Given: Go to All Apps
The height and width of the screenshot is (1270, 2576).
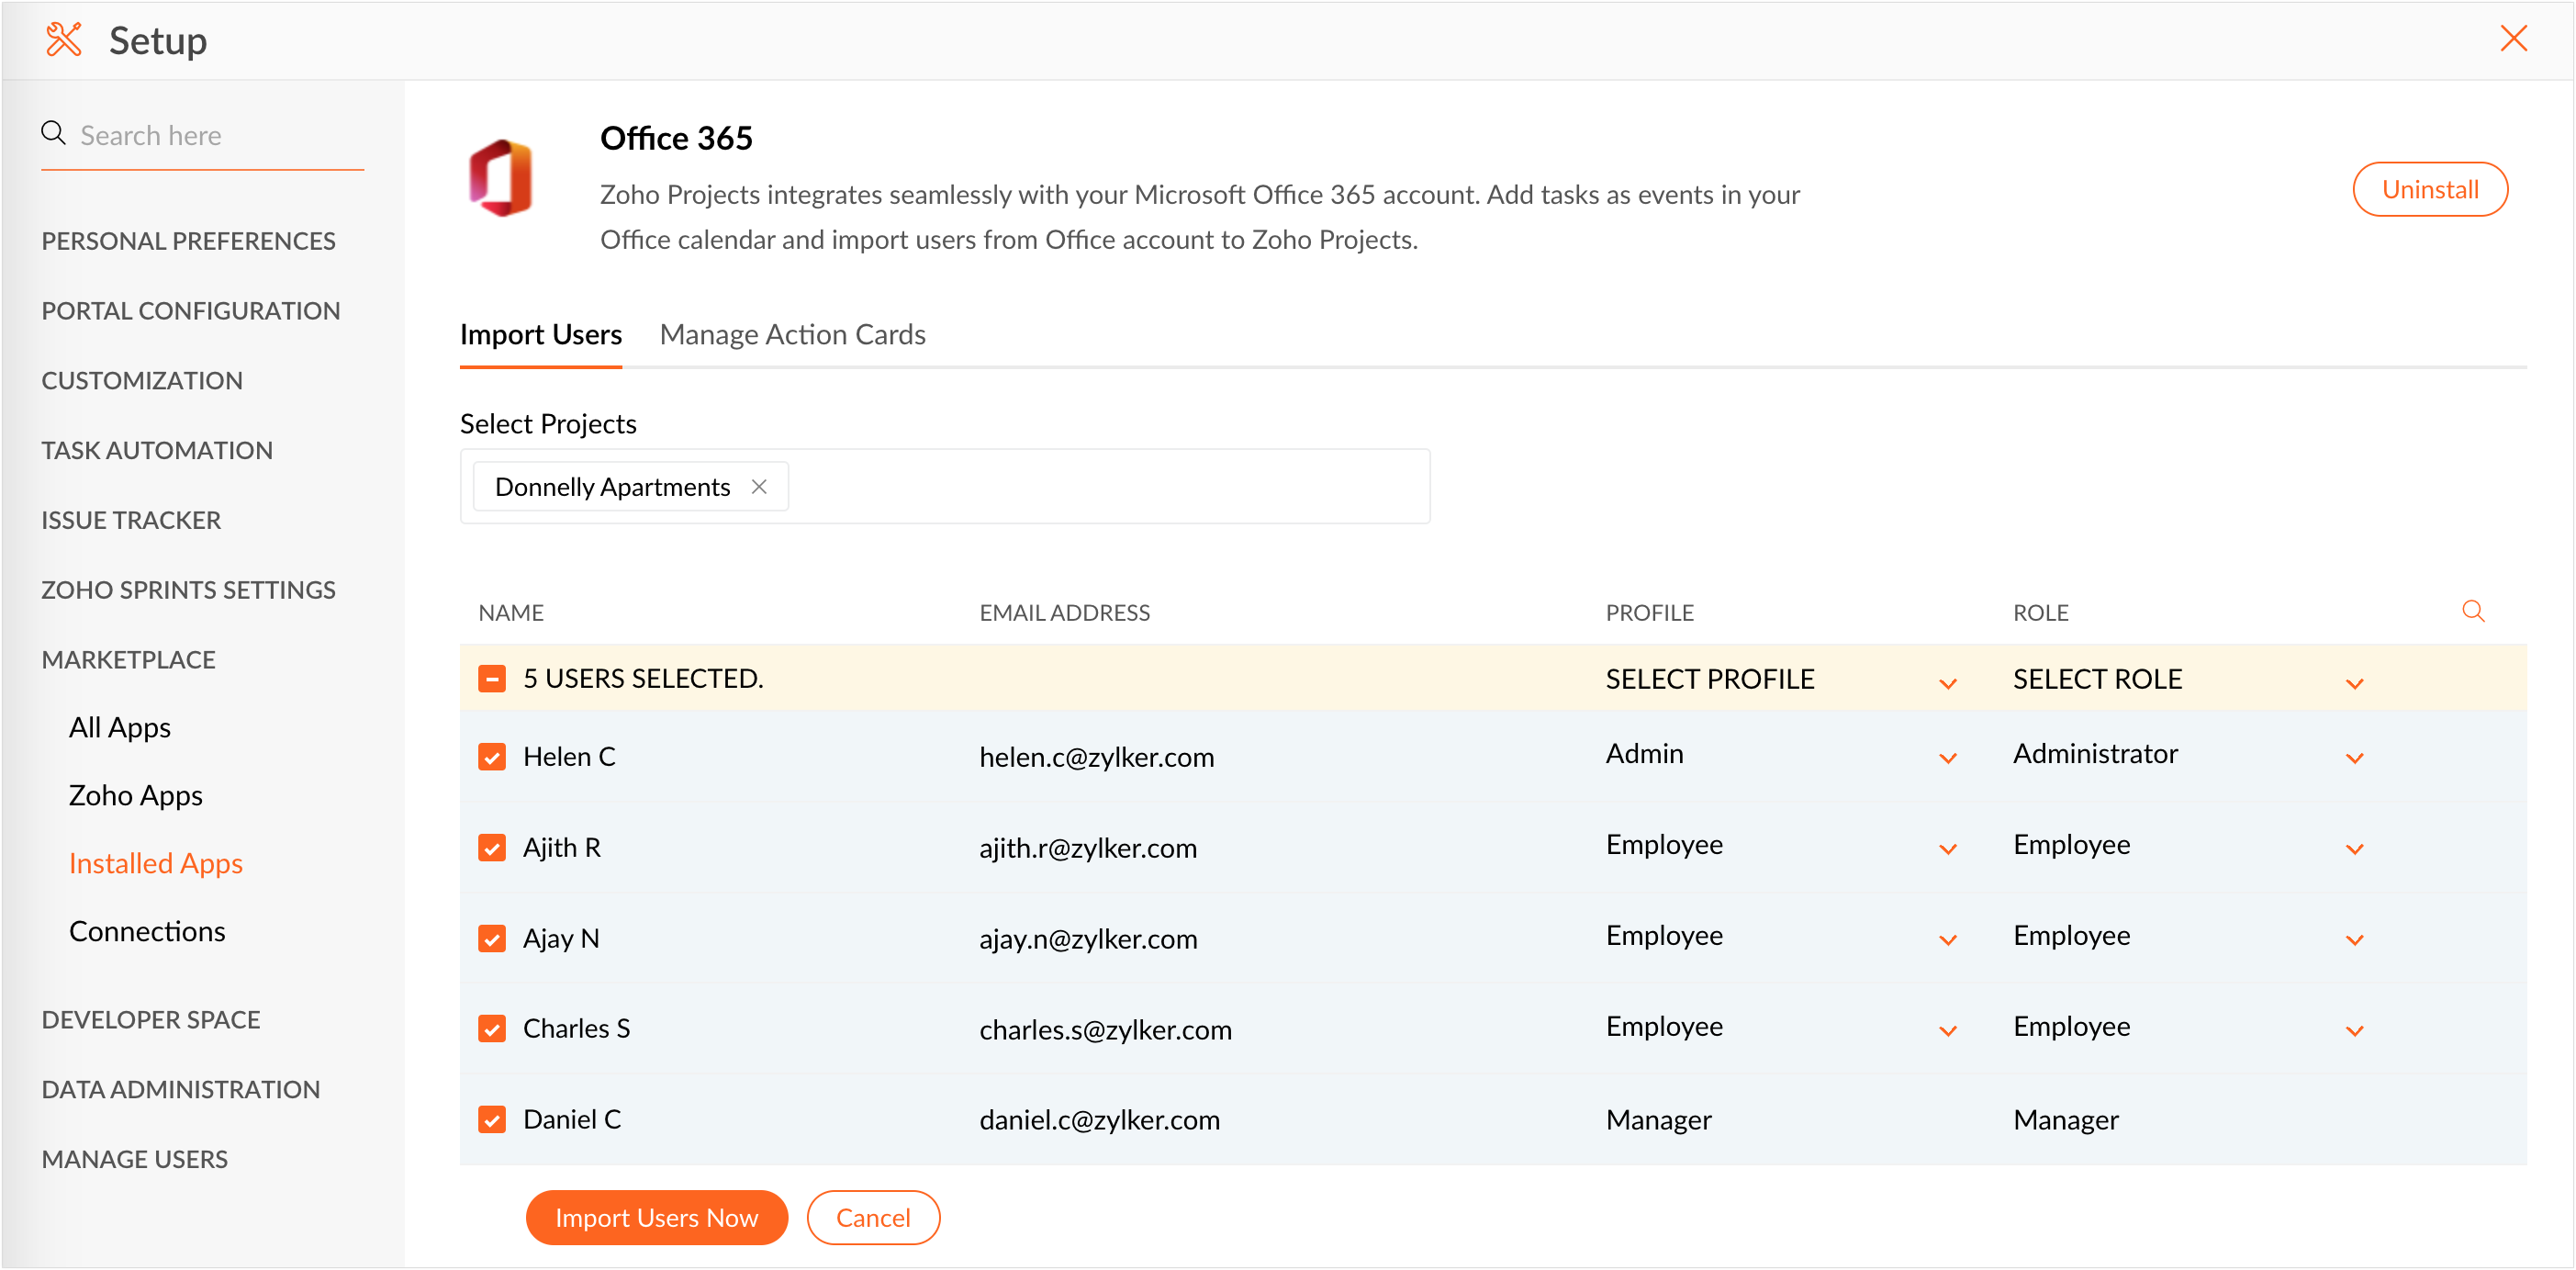Looking at the screenshot, I should tap(120, 728).
